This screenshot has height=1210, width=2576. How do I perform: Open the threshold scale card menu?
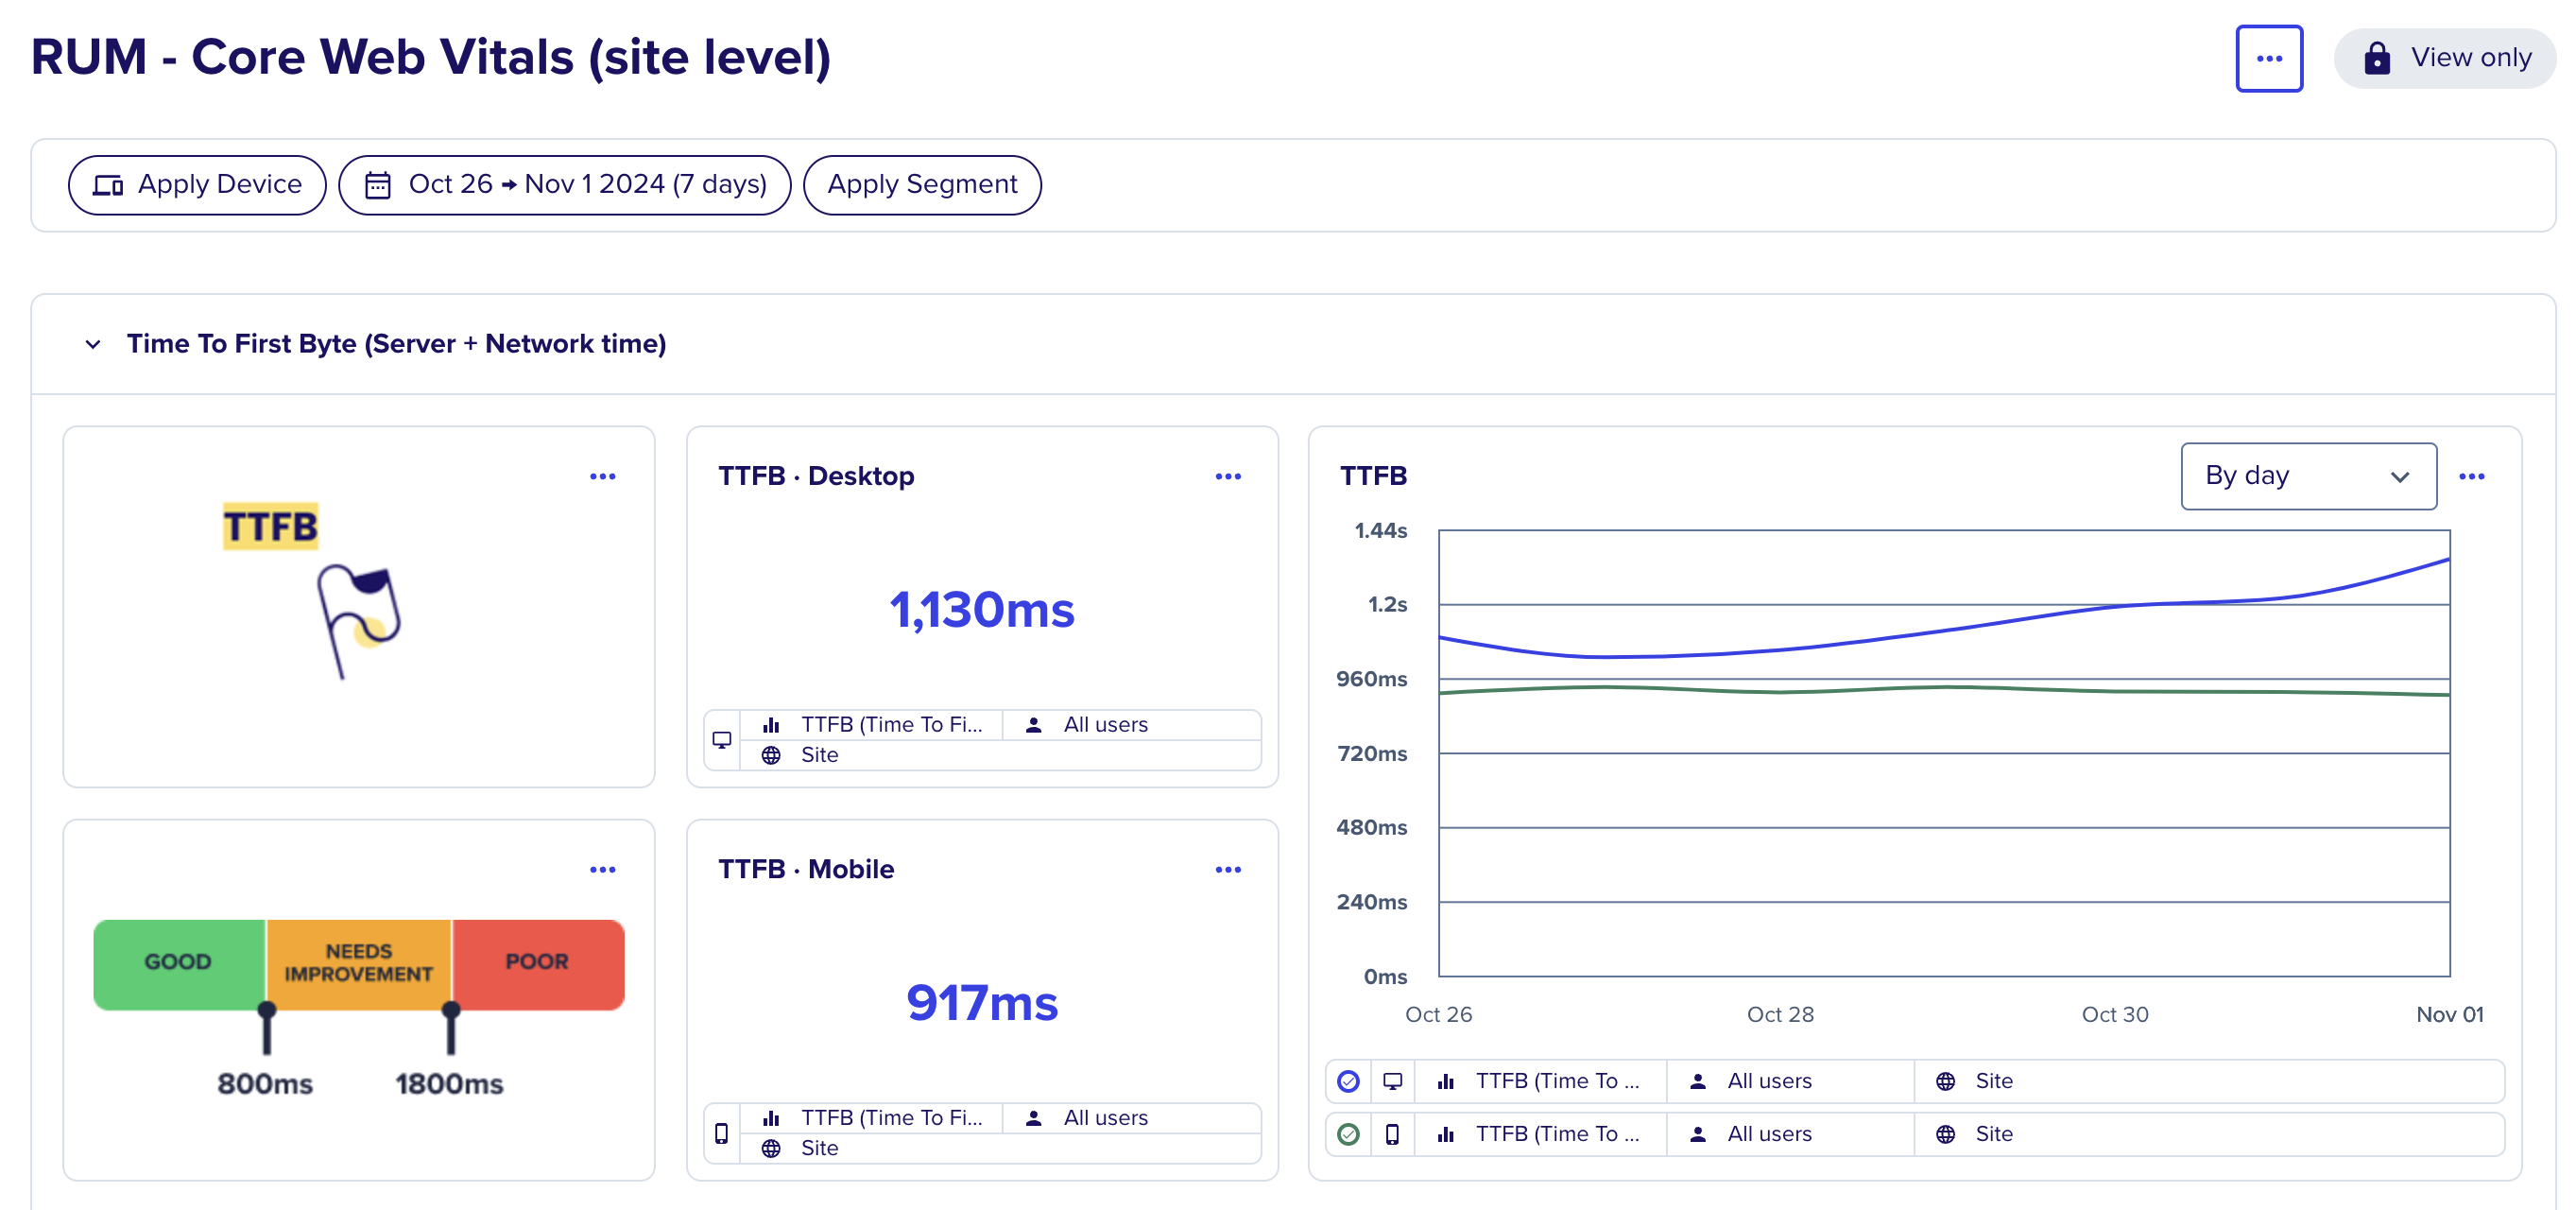pyautogui.click(x=602, y=869)
